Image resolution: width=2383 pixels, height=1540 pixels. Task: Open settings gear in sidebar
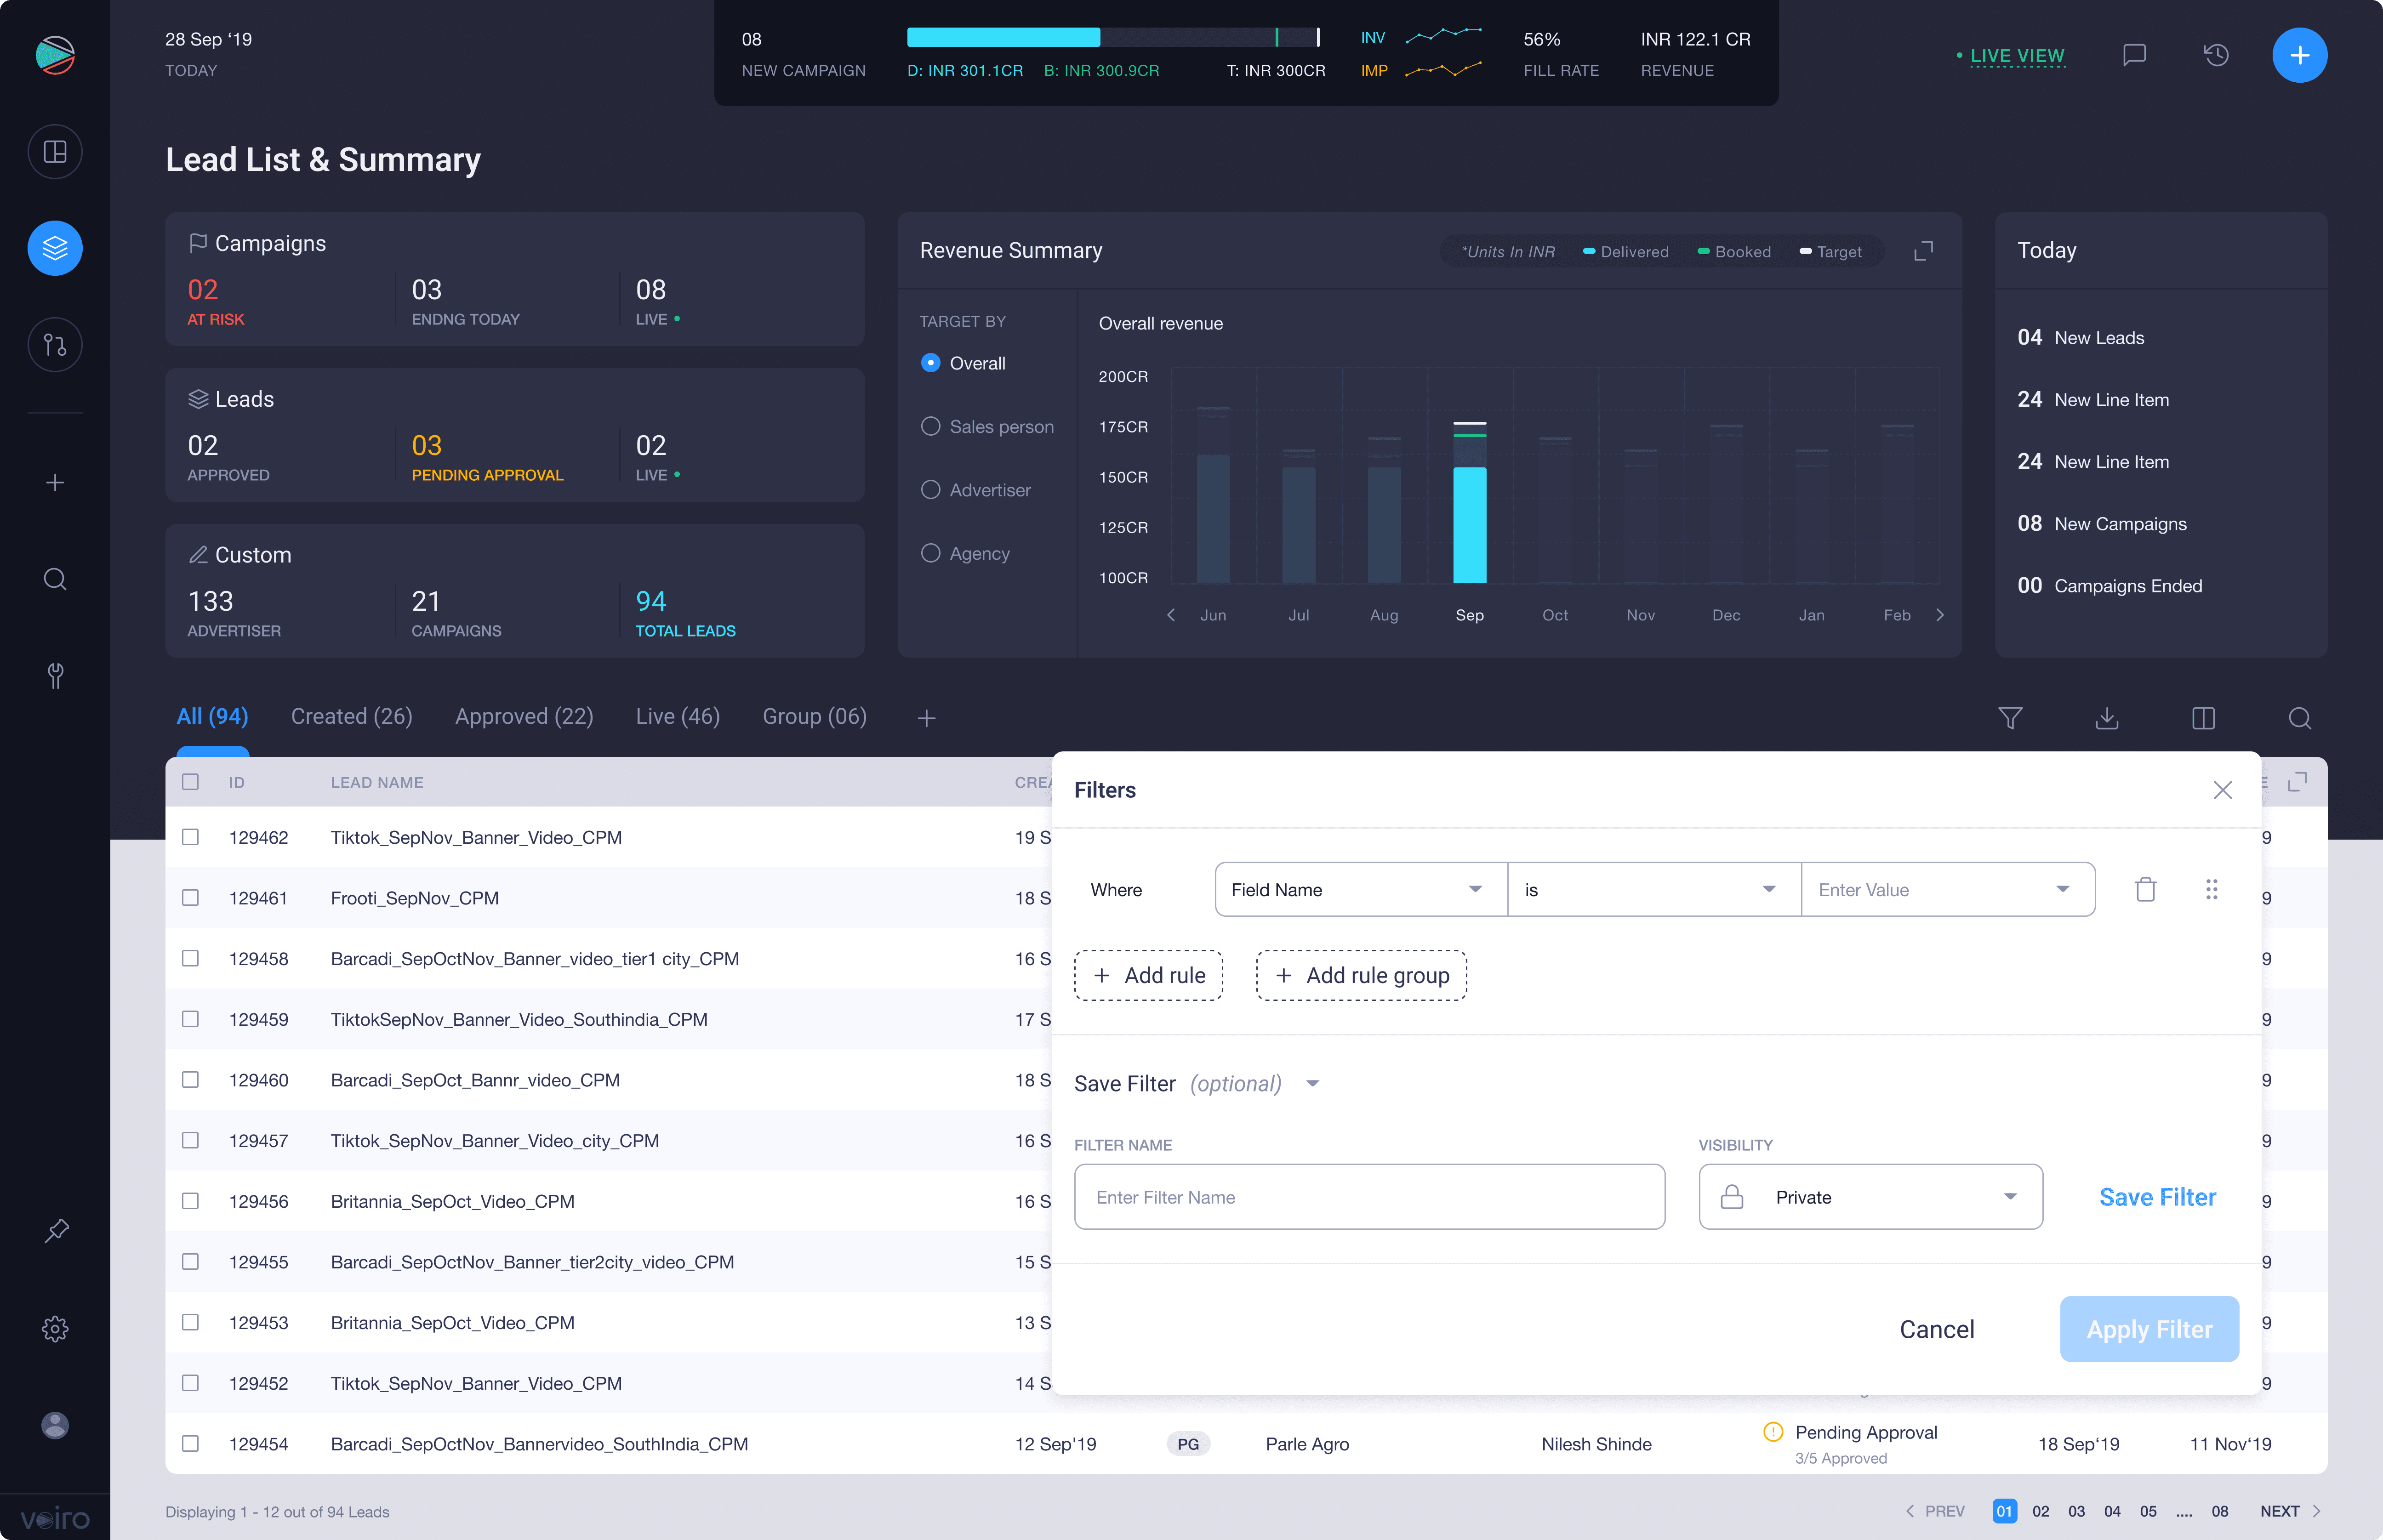point(55,1328)
